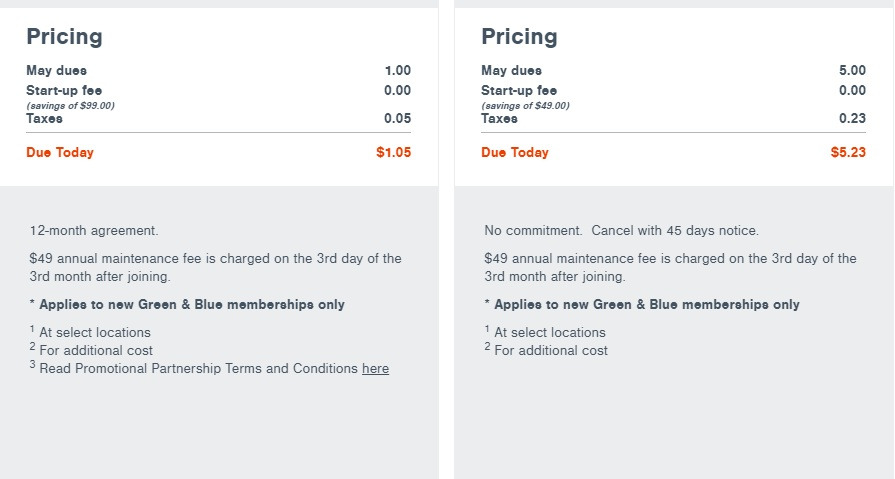This screenshot has height=479, width=895.
Task: Click the "No commitment. Cancel with 45 days notice" text
Action: (621, 231)
